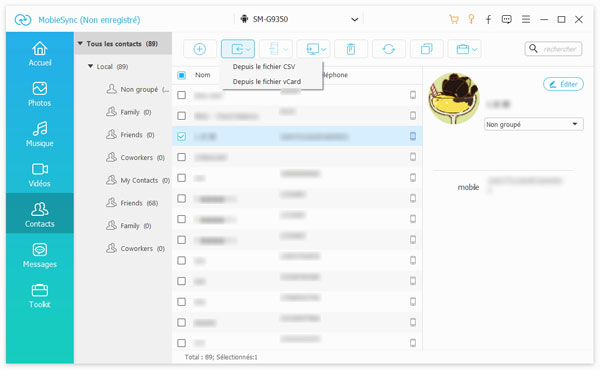Click the export to PC icon
The width and height of the screenshot is (600, 370).
pyautogui.click(x=313, y=49)
